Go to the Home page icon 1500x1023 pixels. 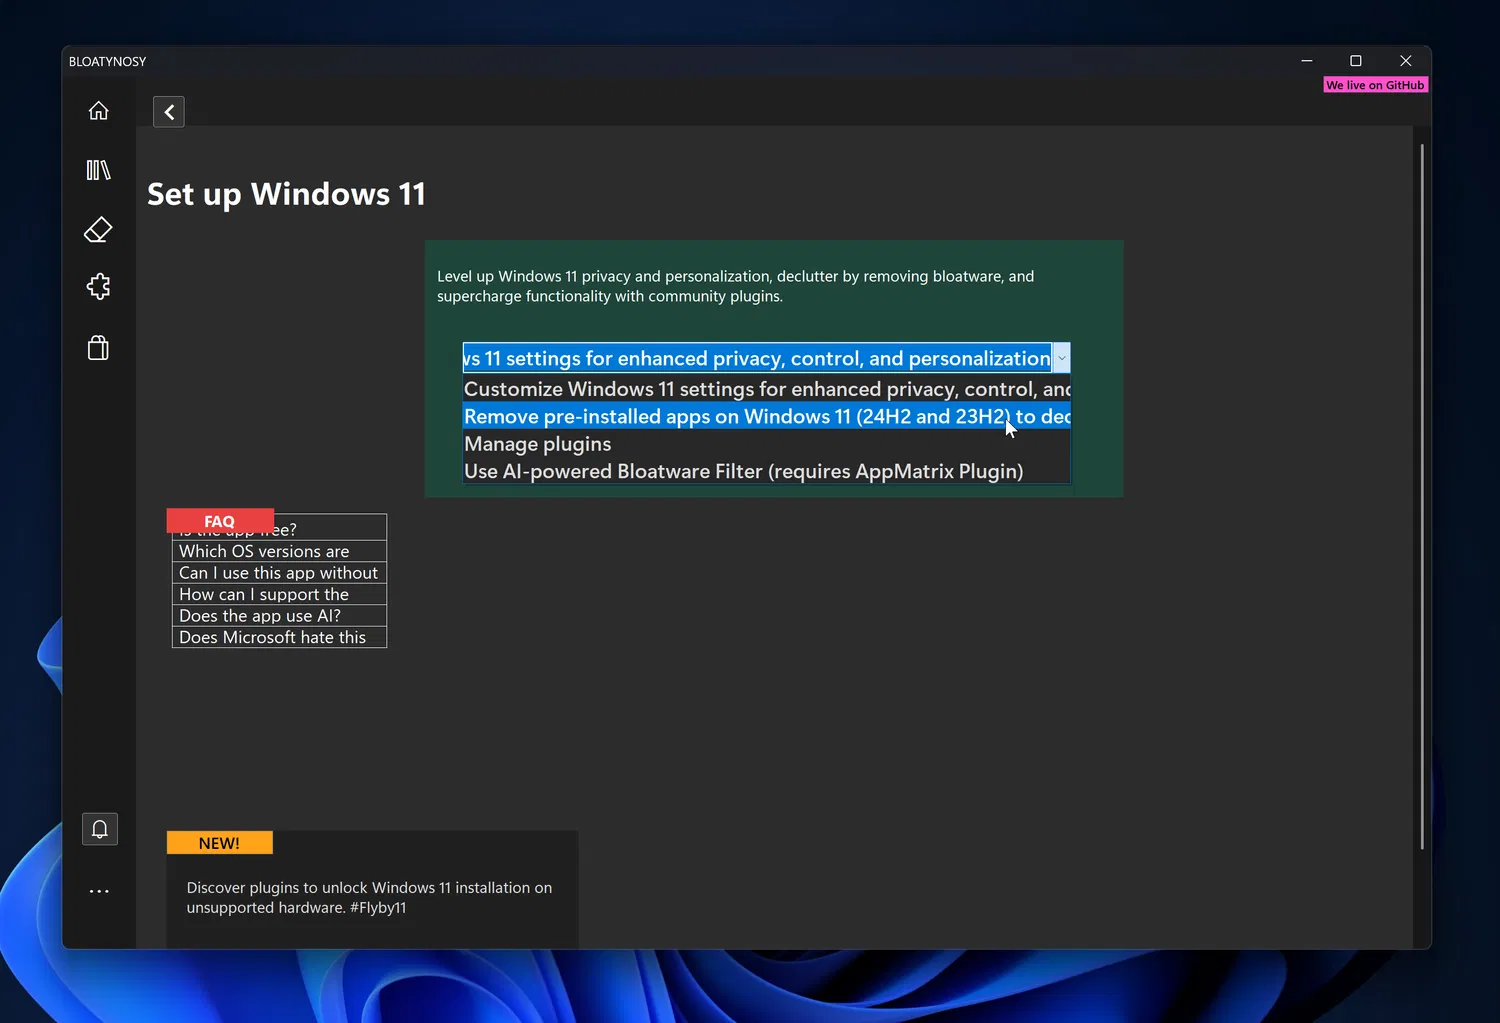coord(98,111)
